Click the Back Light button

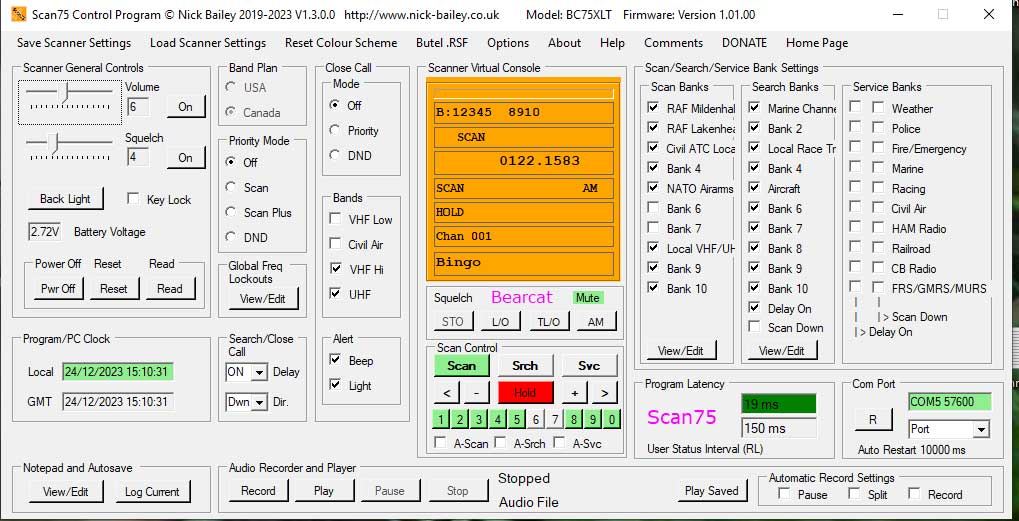pyautogui.click(x=66, y=199)
